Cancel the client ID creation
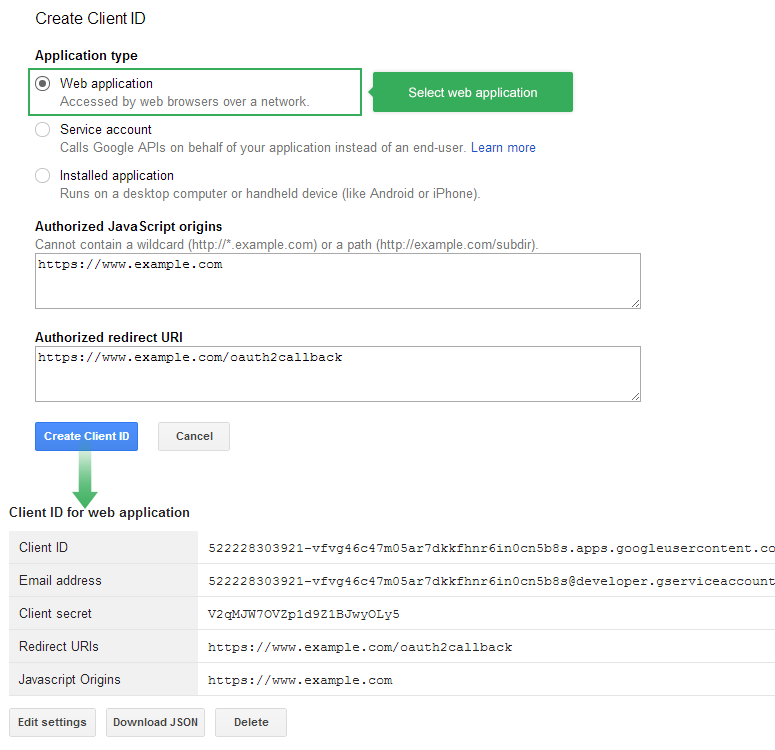This screenshot has width=775, height=750. (194, 436)
